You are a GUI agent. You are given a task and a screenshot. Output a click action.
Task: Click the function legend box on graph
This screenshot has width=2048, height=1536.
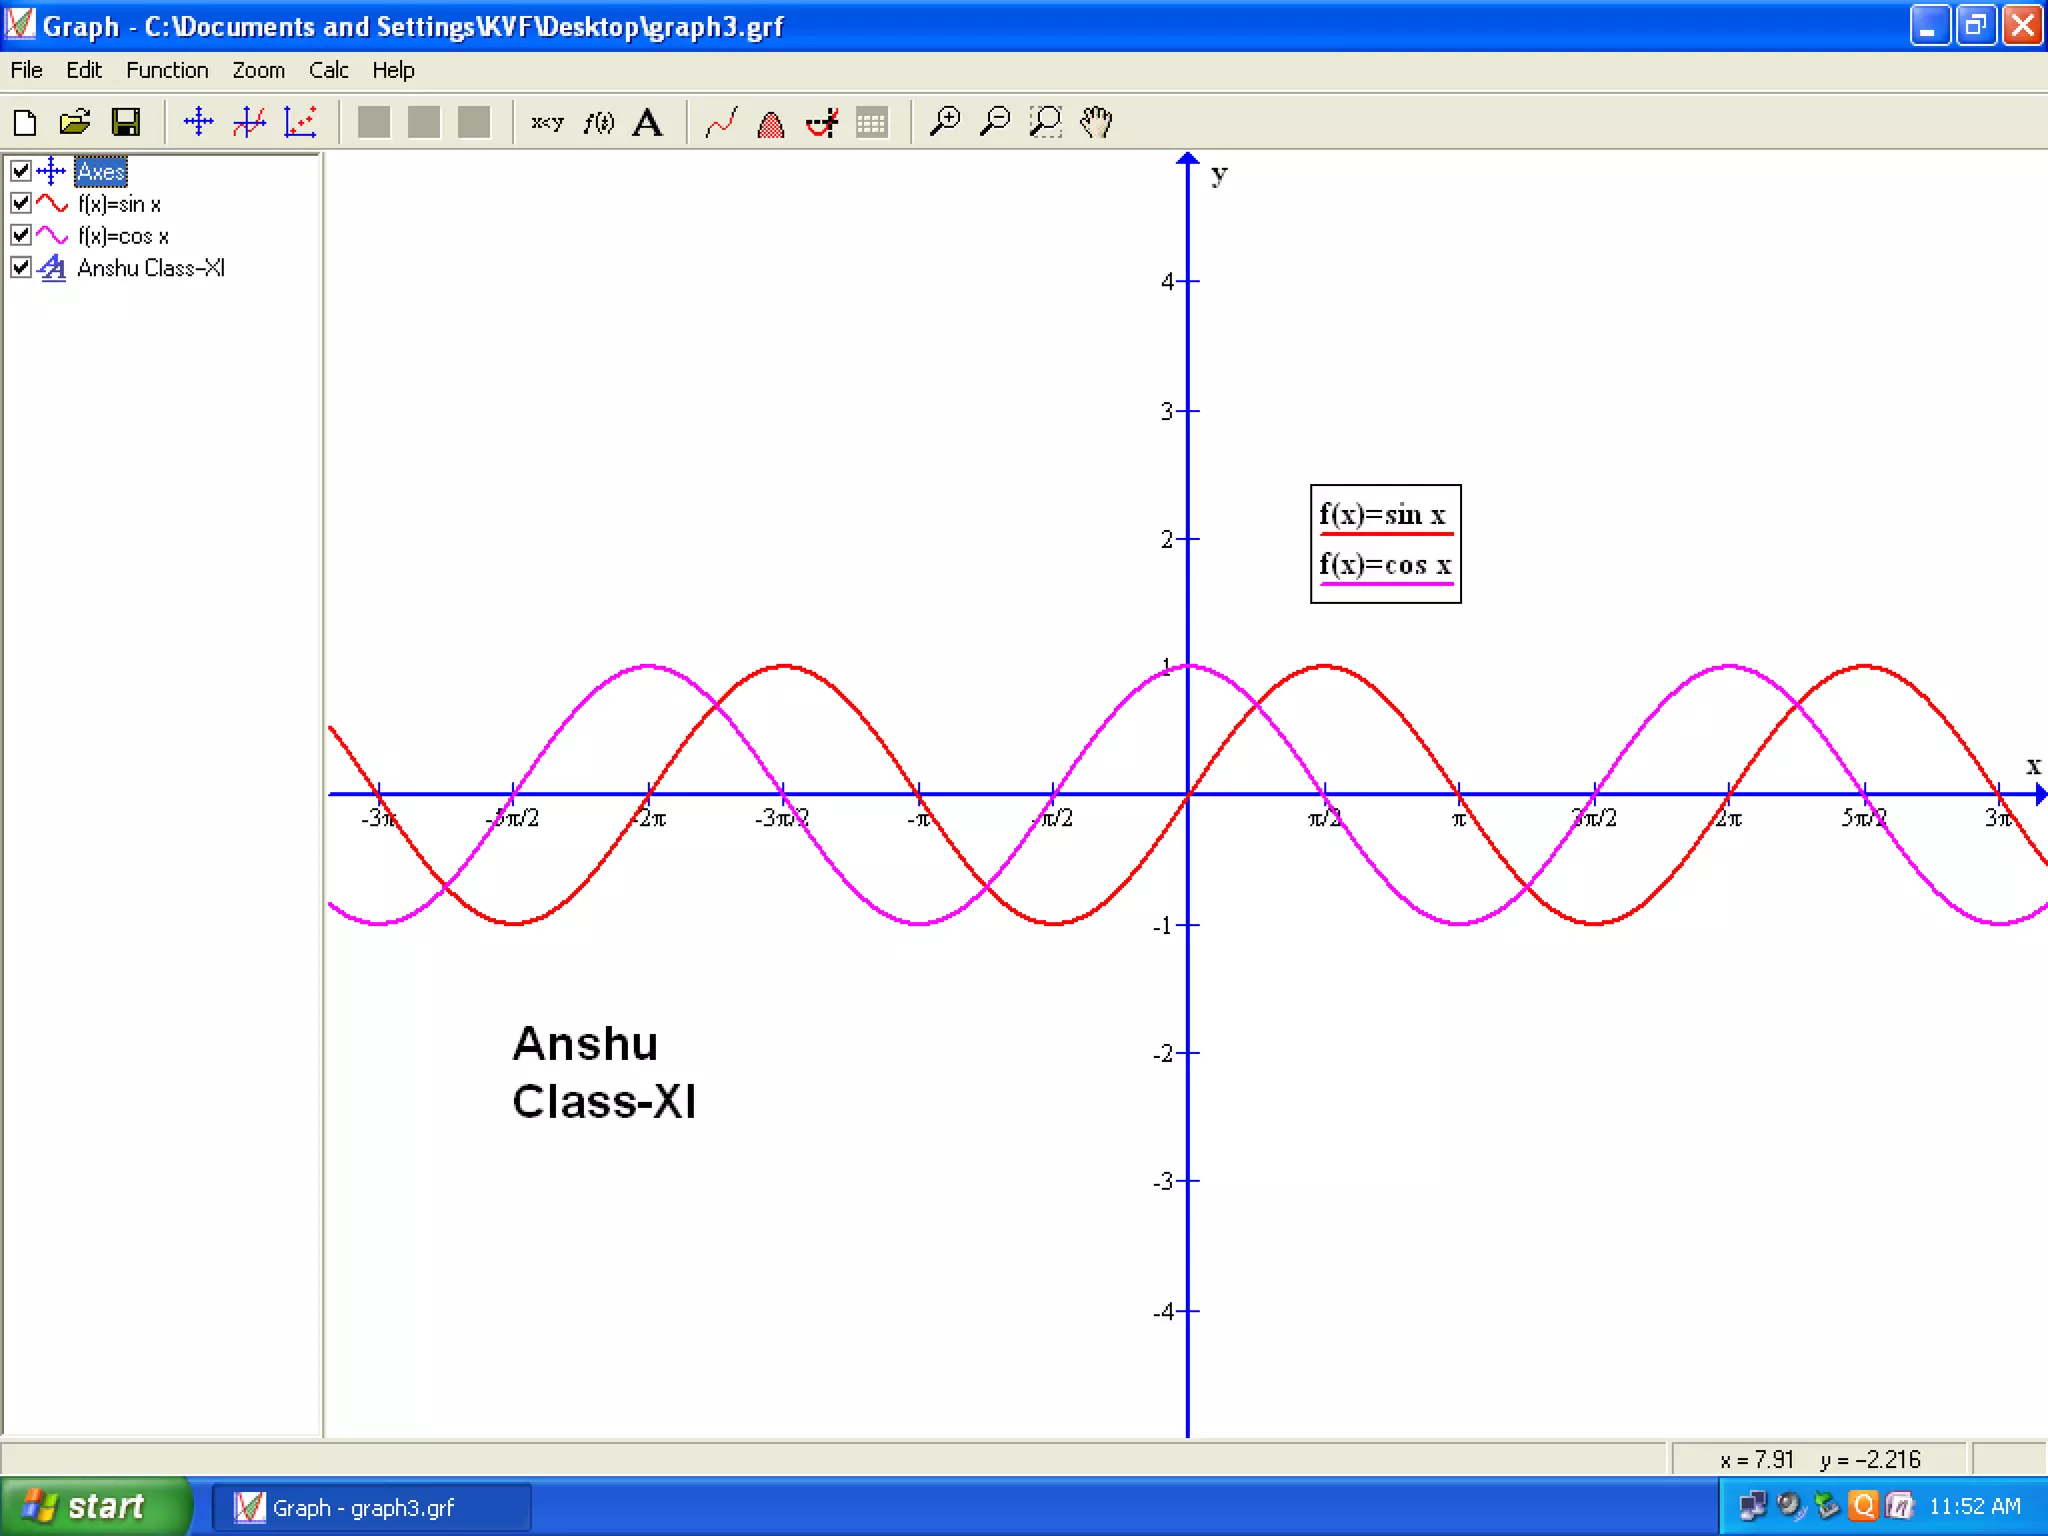click(1385, 544)
